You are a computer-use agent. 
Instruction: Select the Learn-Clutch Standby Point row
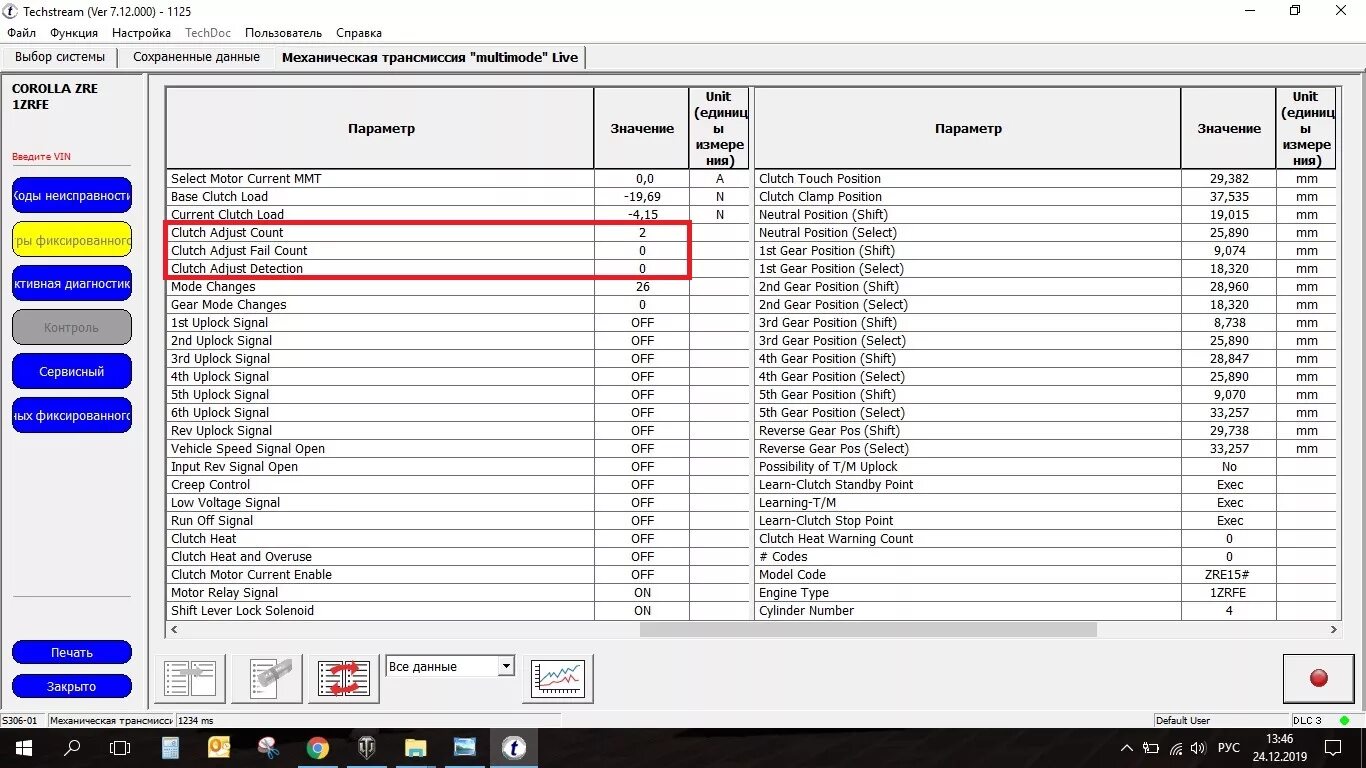click(x=1045, y=484)
